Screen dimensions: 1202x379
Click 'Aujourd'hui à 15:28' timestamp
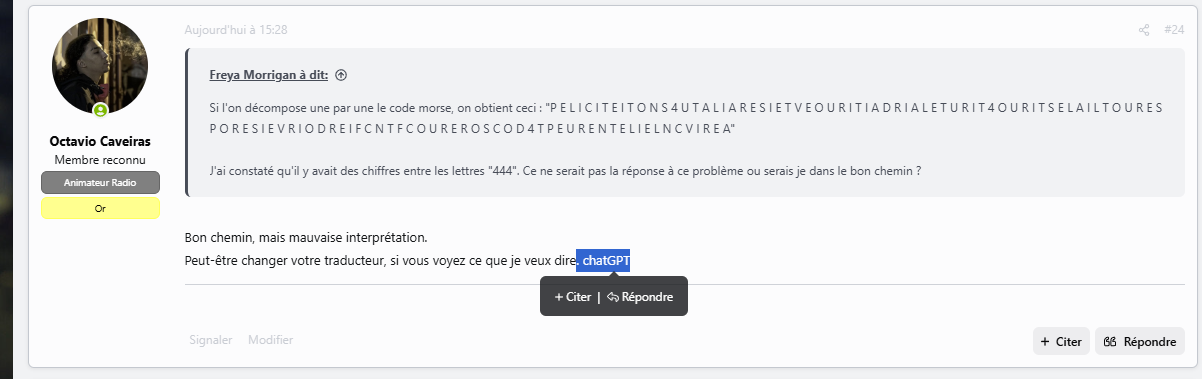pos(236,30)
